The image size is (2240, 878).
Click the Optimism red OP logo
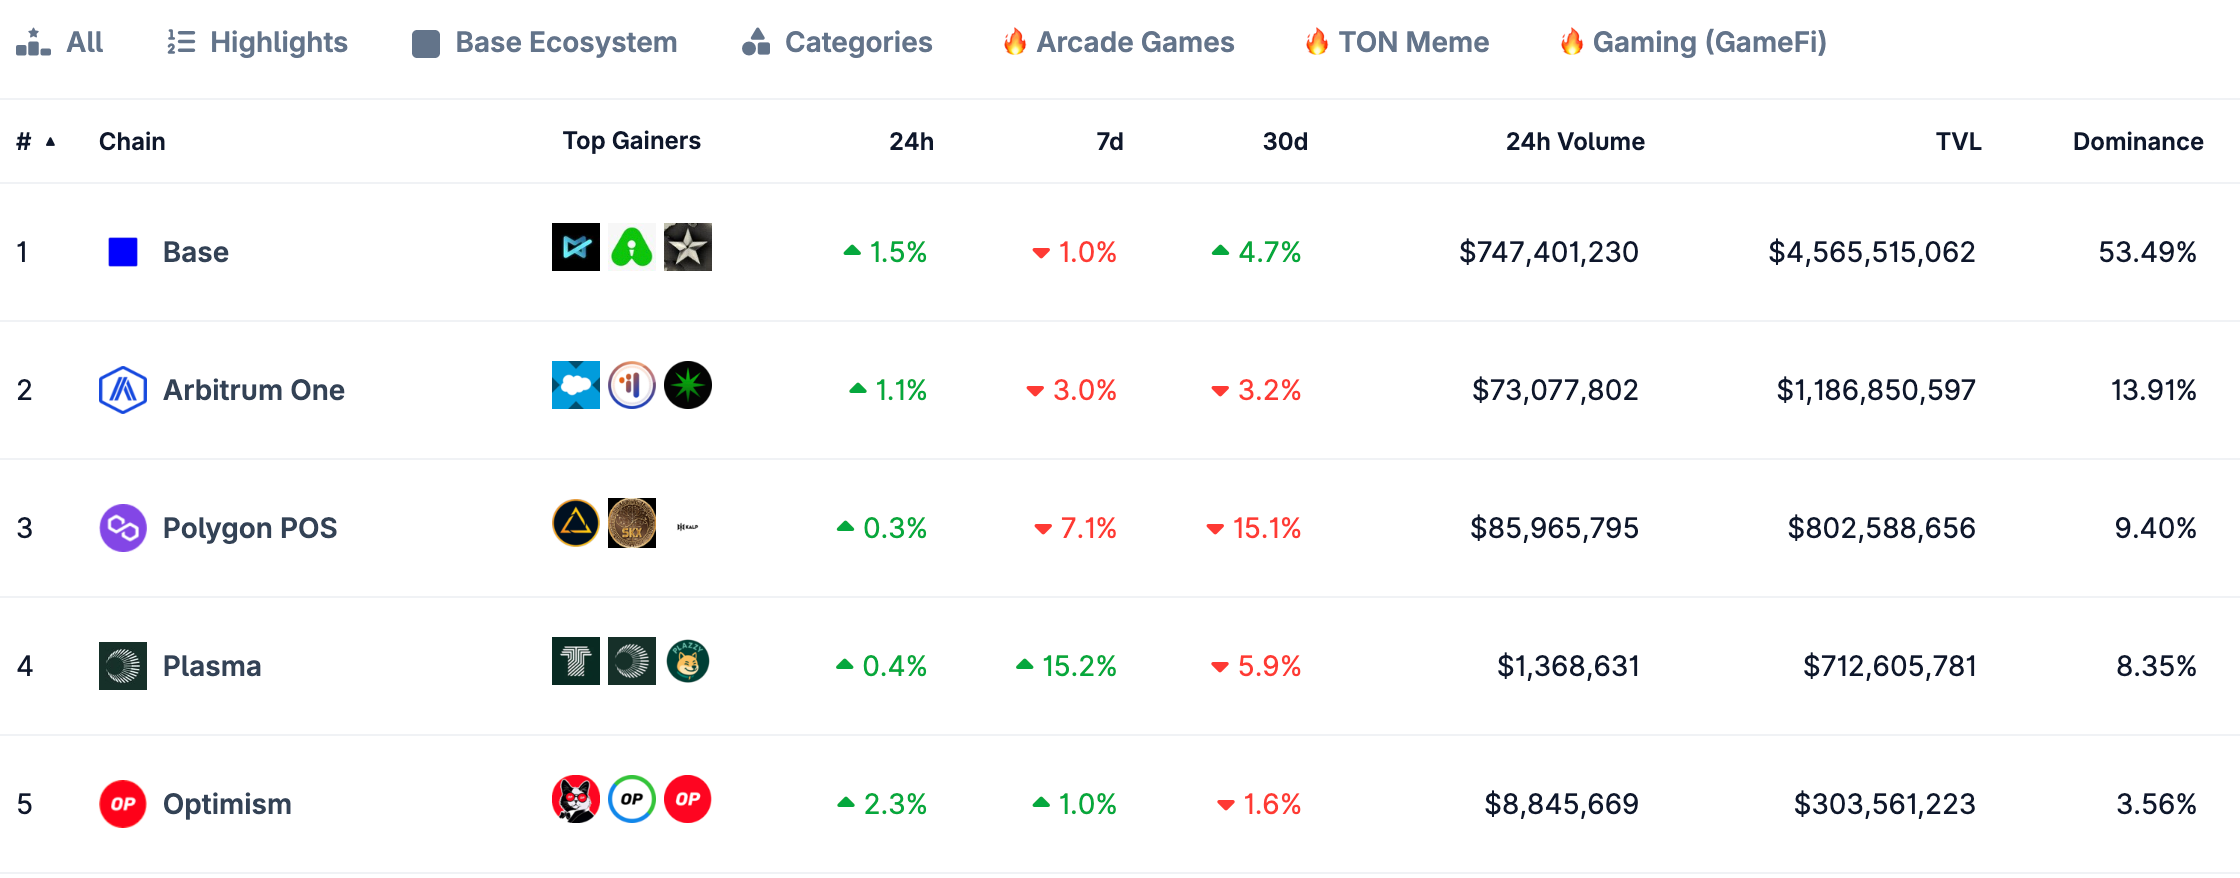123,804
